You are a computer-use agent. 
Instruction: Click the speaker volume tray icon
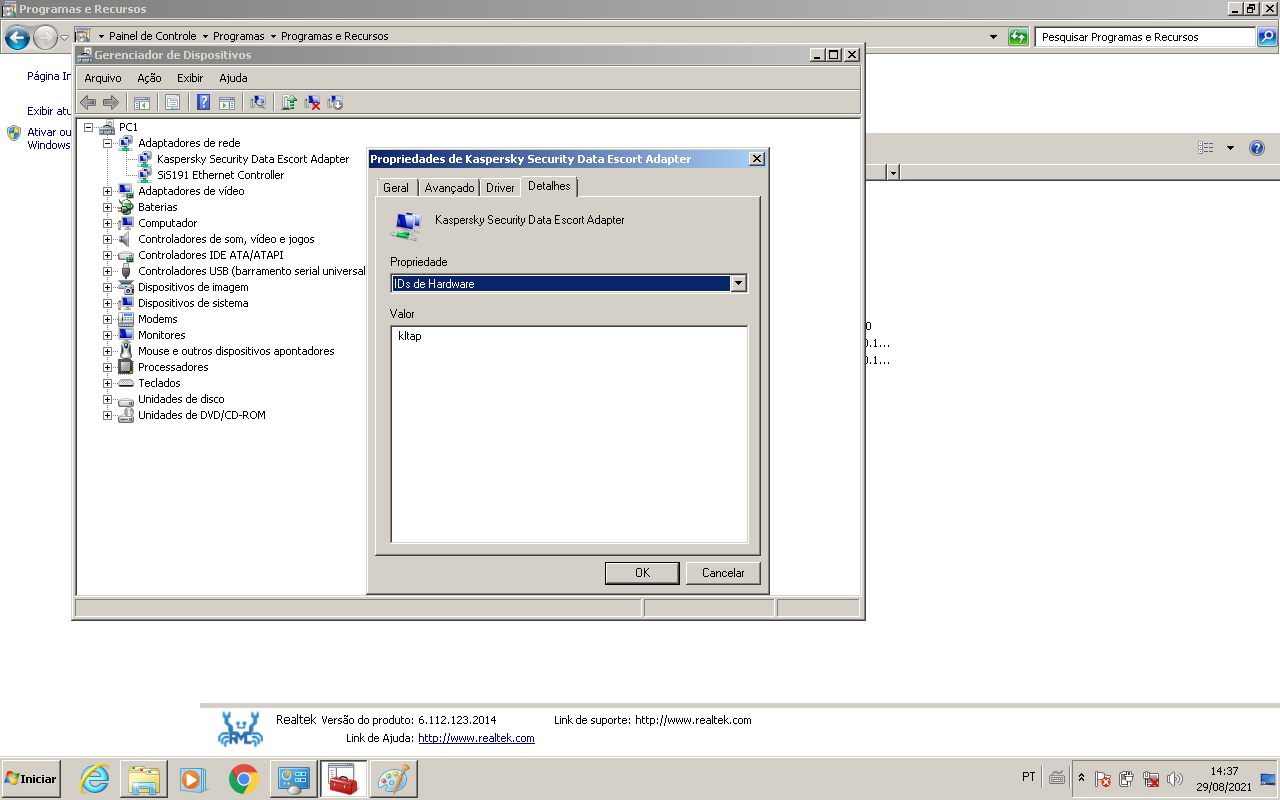[x=1175, y=779]
